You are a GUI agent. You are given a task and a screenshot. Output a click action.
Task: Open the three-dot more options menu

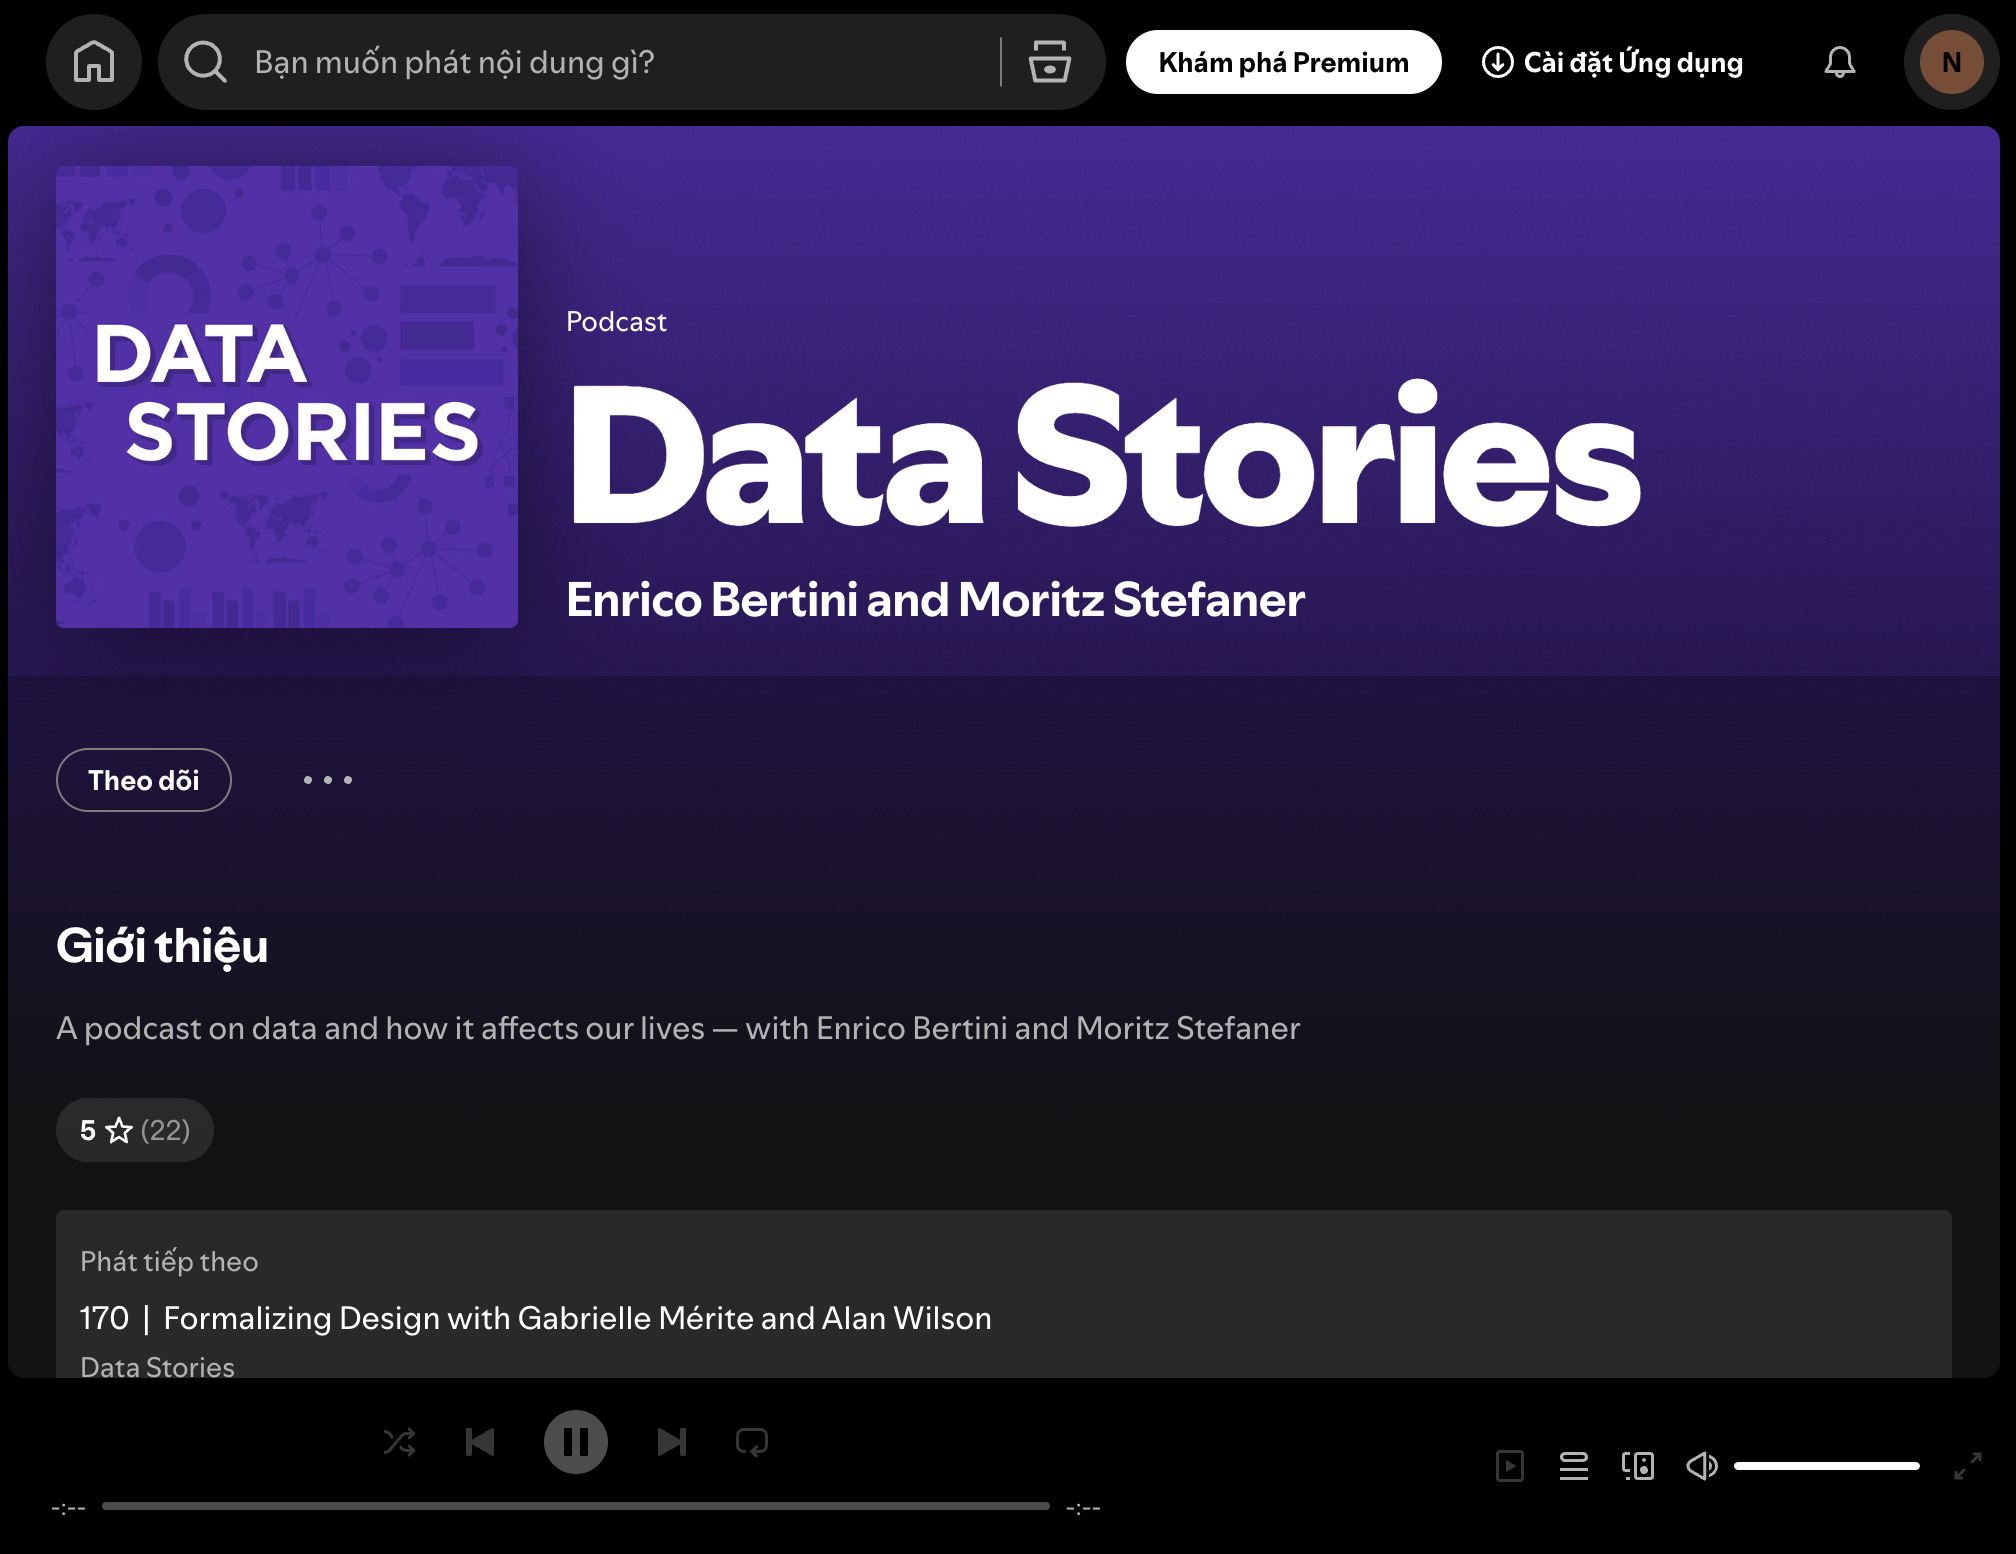click(328, 780)
